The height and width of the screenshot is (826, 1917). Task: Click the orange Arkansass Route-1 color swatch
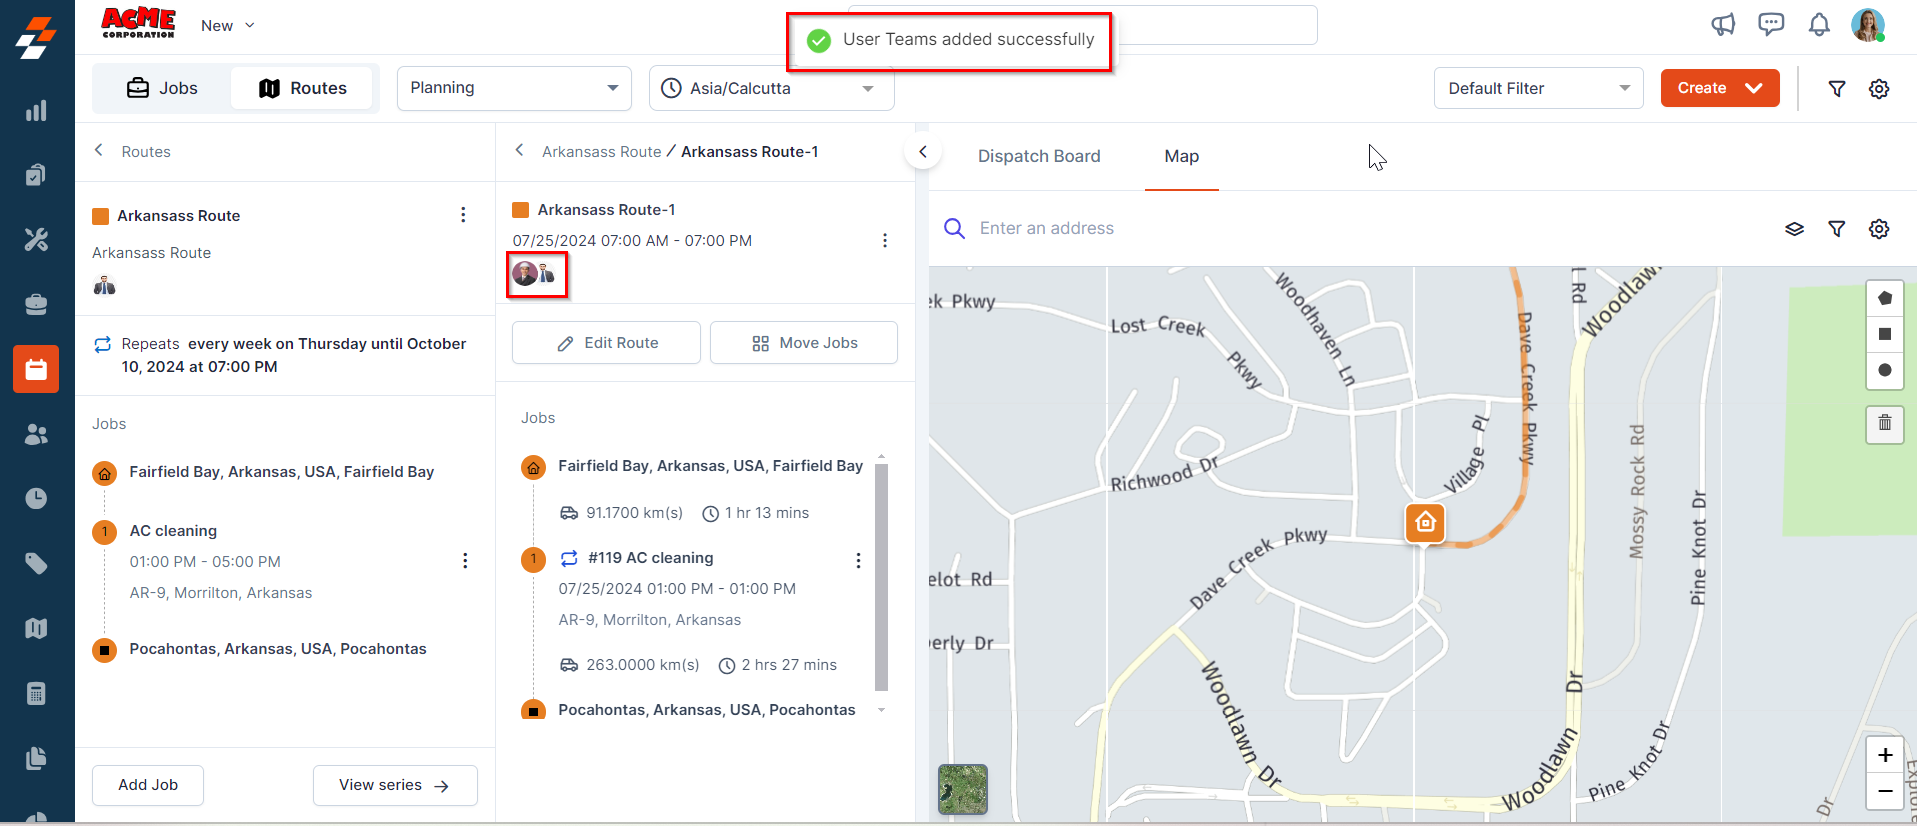520,210
